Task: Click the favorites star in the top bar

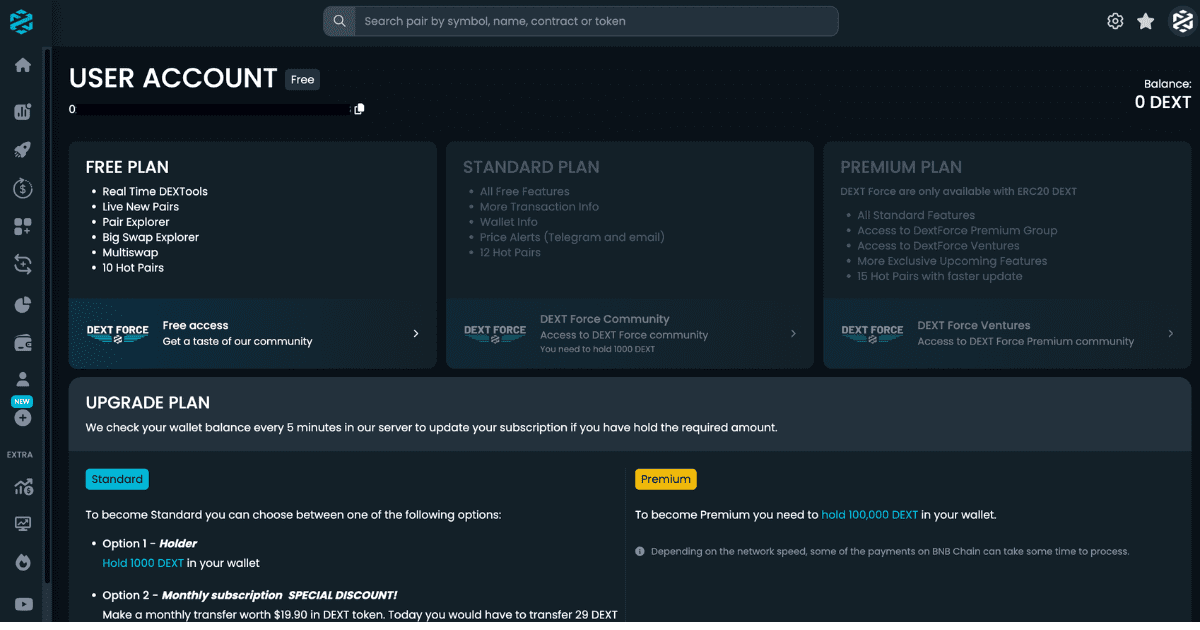Action: (x=1145, y=20)
